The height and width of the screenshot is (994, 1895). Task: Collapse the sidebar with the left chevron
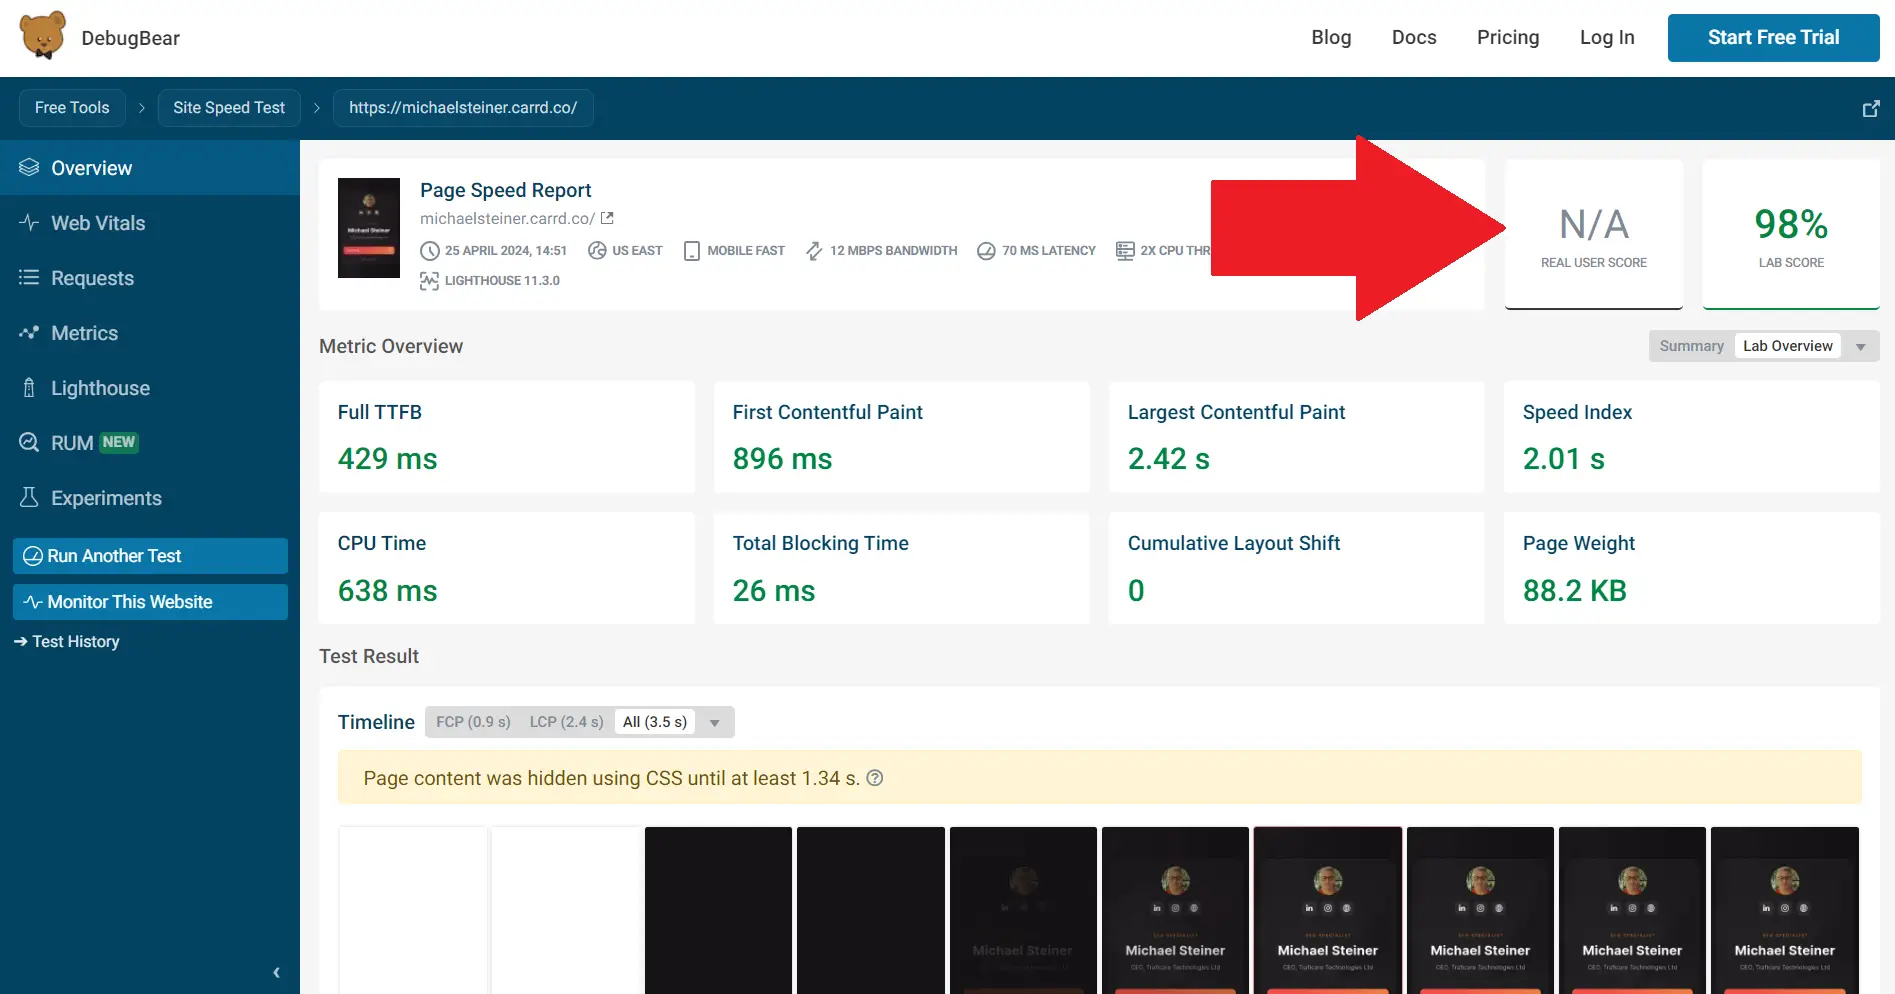(276, 972)
